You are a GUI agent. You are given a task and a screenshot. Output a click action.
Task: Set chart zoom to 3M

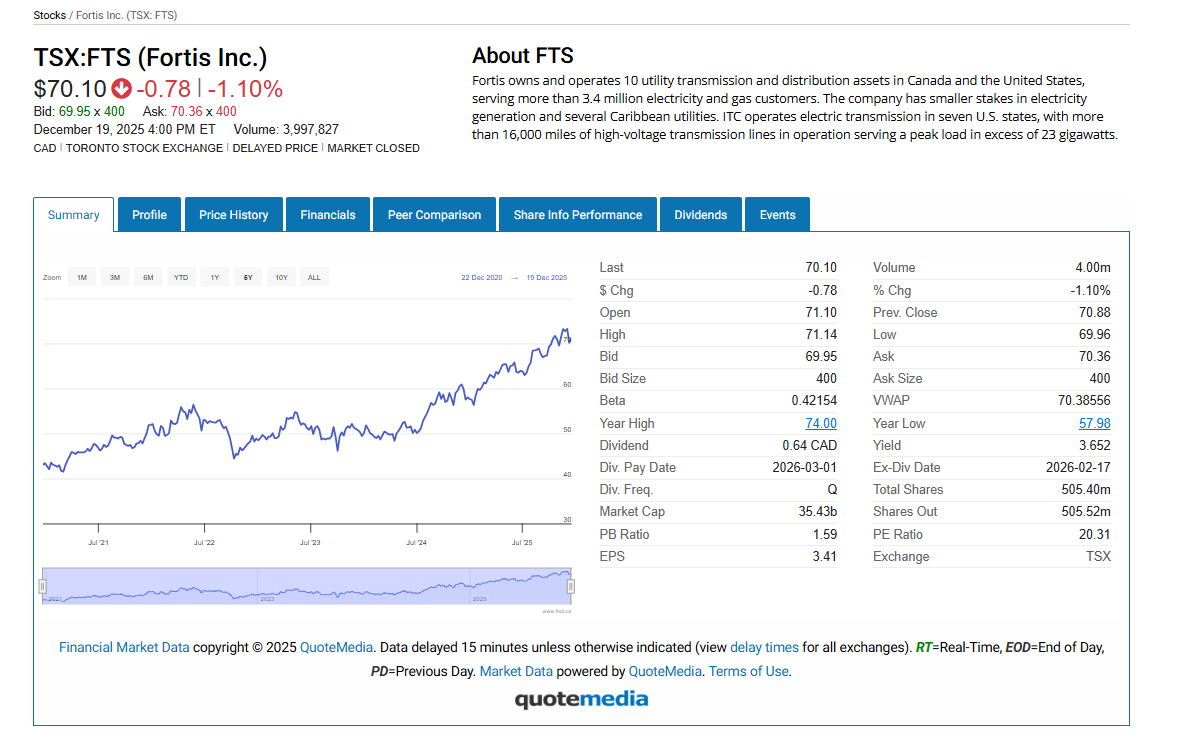114,277
